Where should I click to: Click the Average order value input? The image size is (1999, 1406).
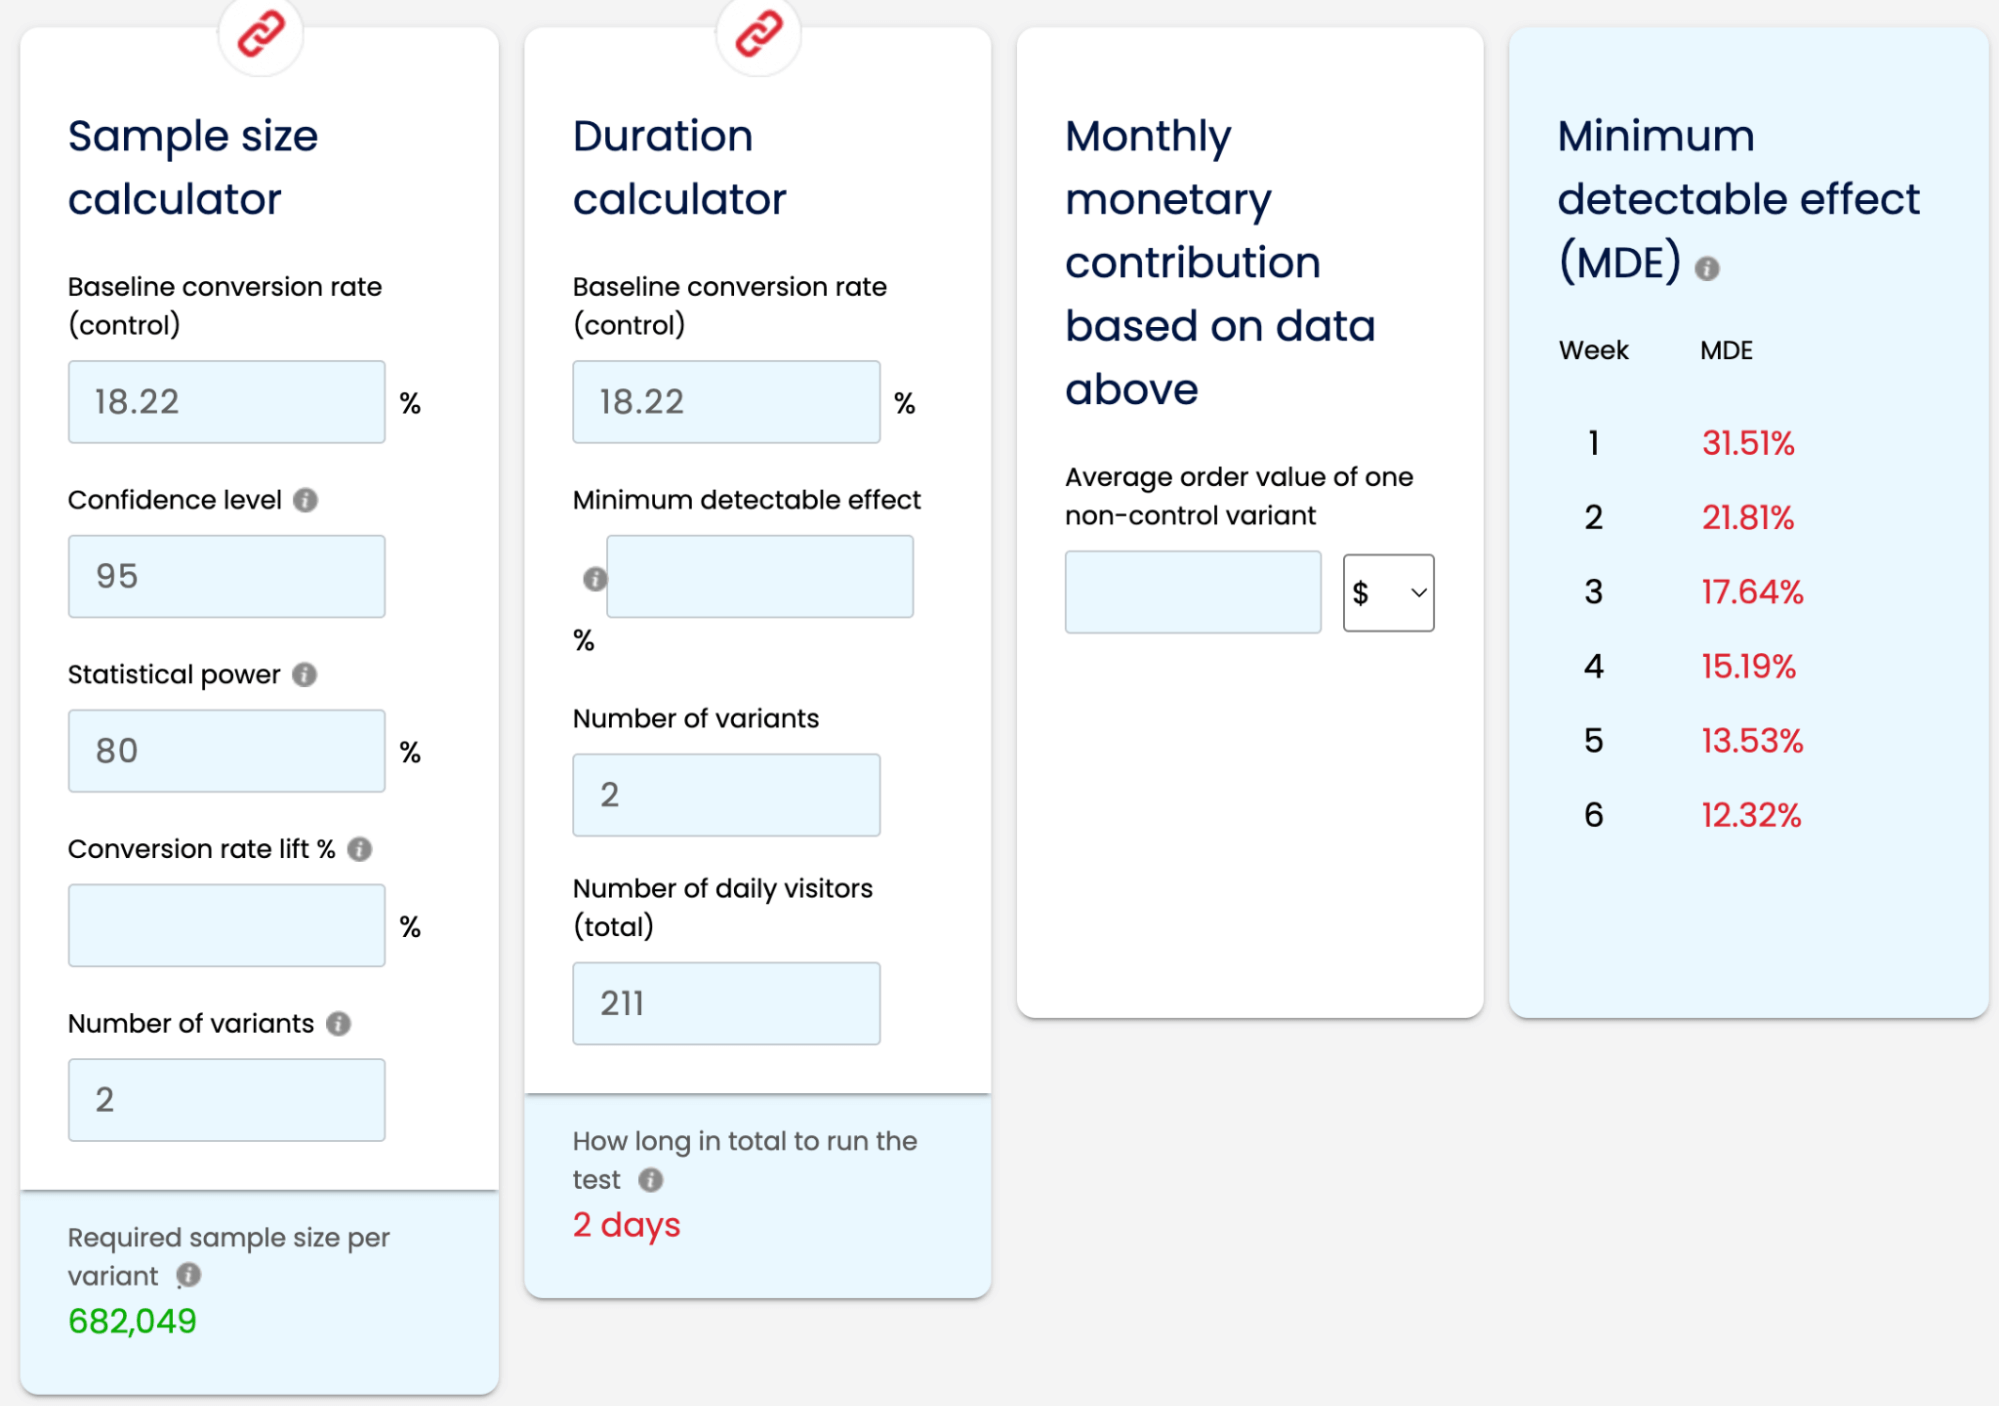click(1193, 592)
